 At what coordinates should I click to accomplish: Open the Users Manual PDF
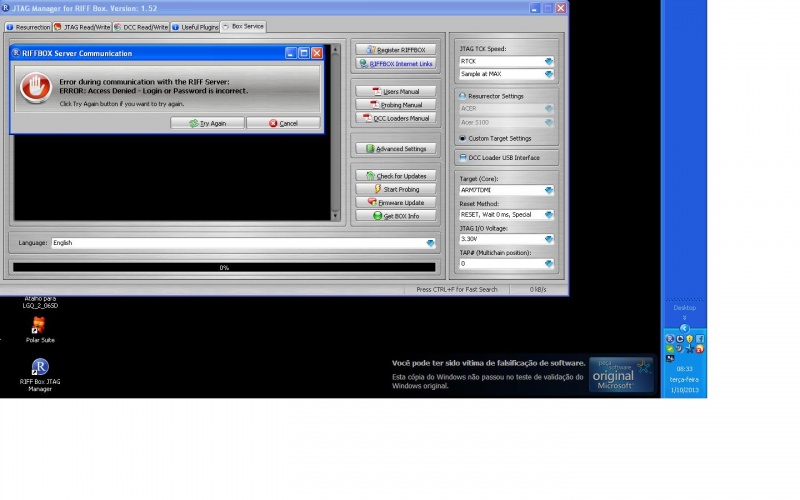(x=396, y=91)
